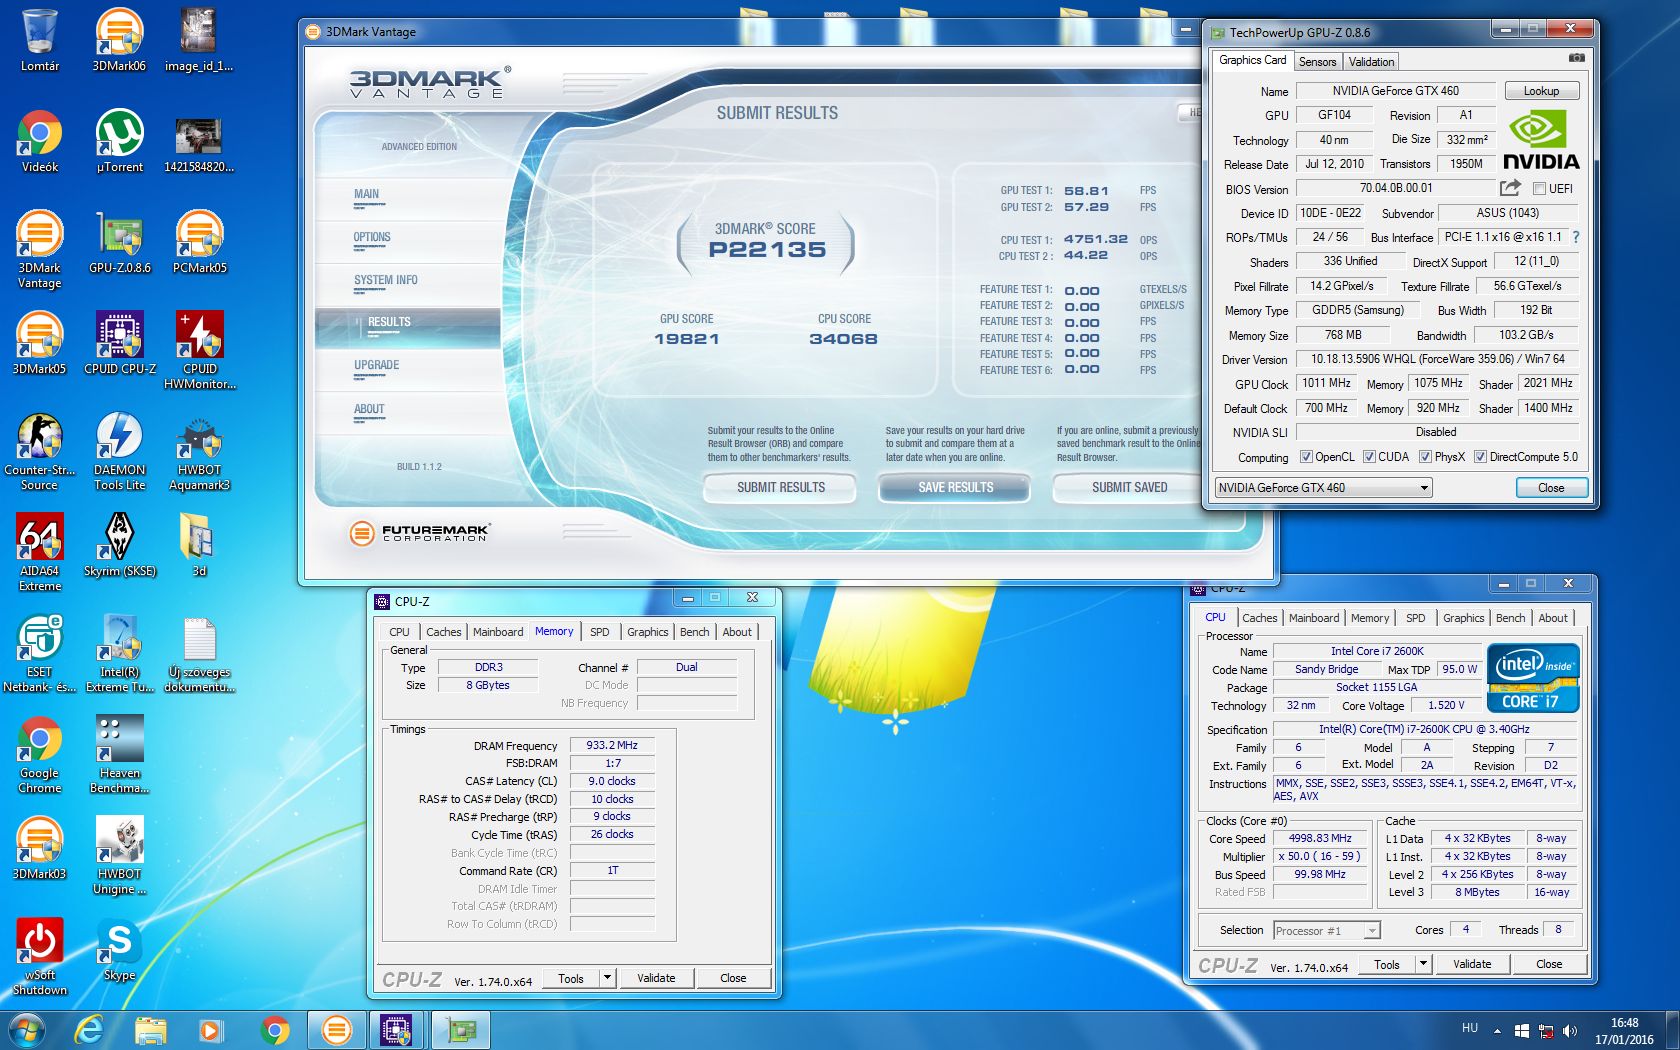The image size is (1680, 1050).
Task: Click the Internet Explorer taskbar icon
Action: click(x=90, y=1029)
